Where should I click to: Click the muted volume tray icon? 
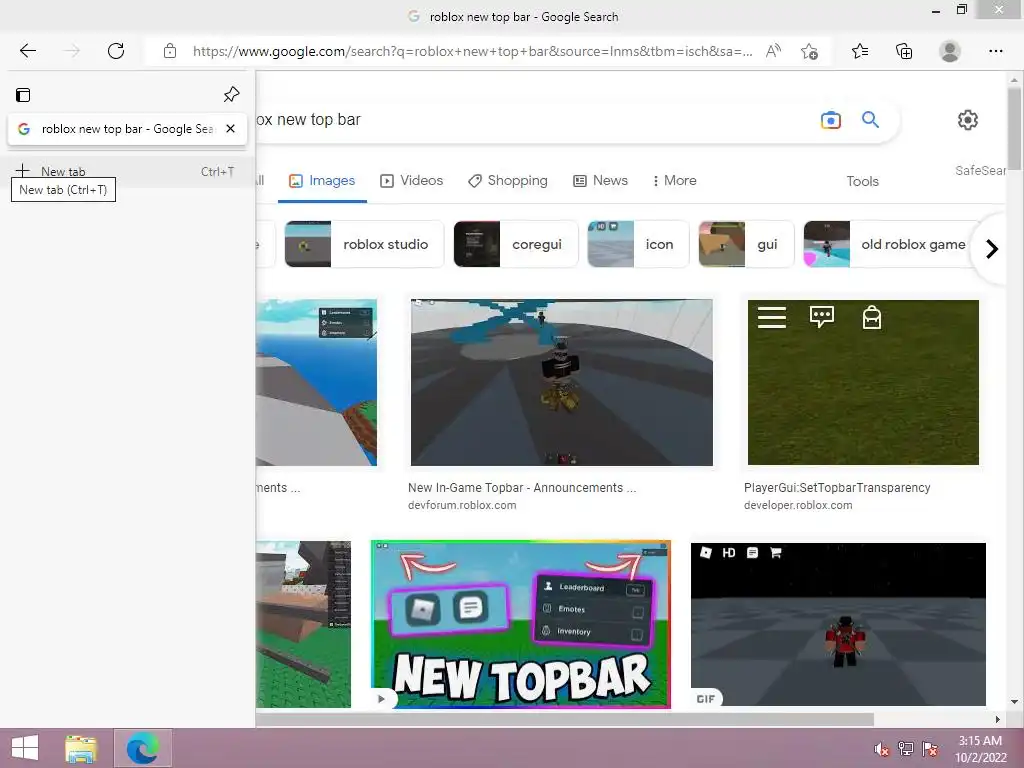pos(881,749)
